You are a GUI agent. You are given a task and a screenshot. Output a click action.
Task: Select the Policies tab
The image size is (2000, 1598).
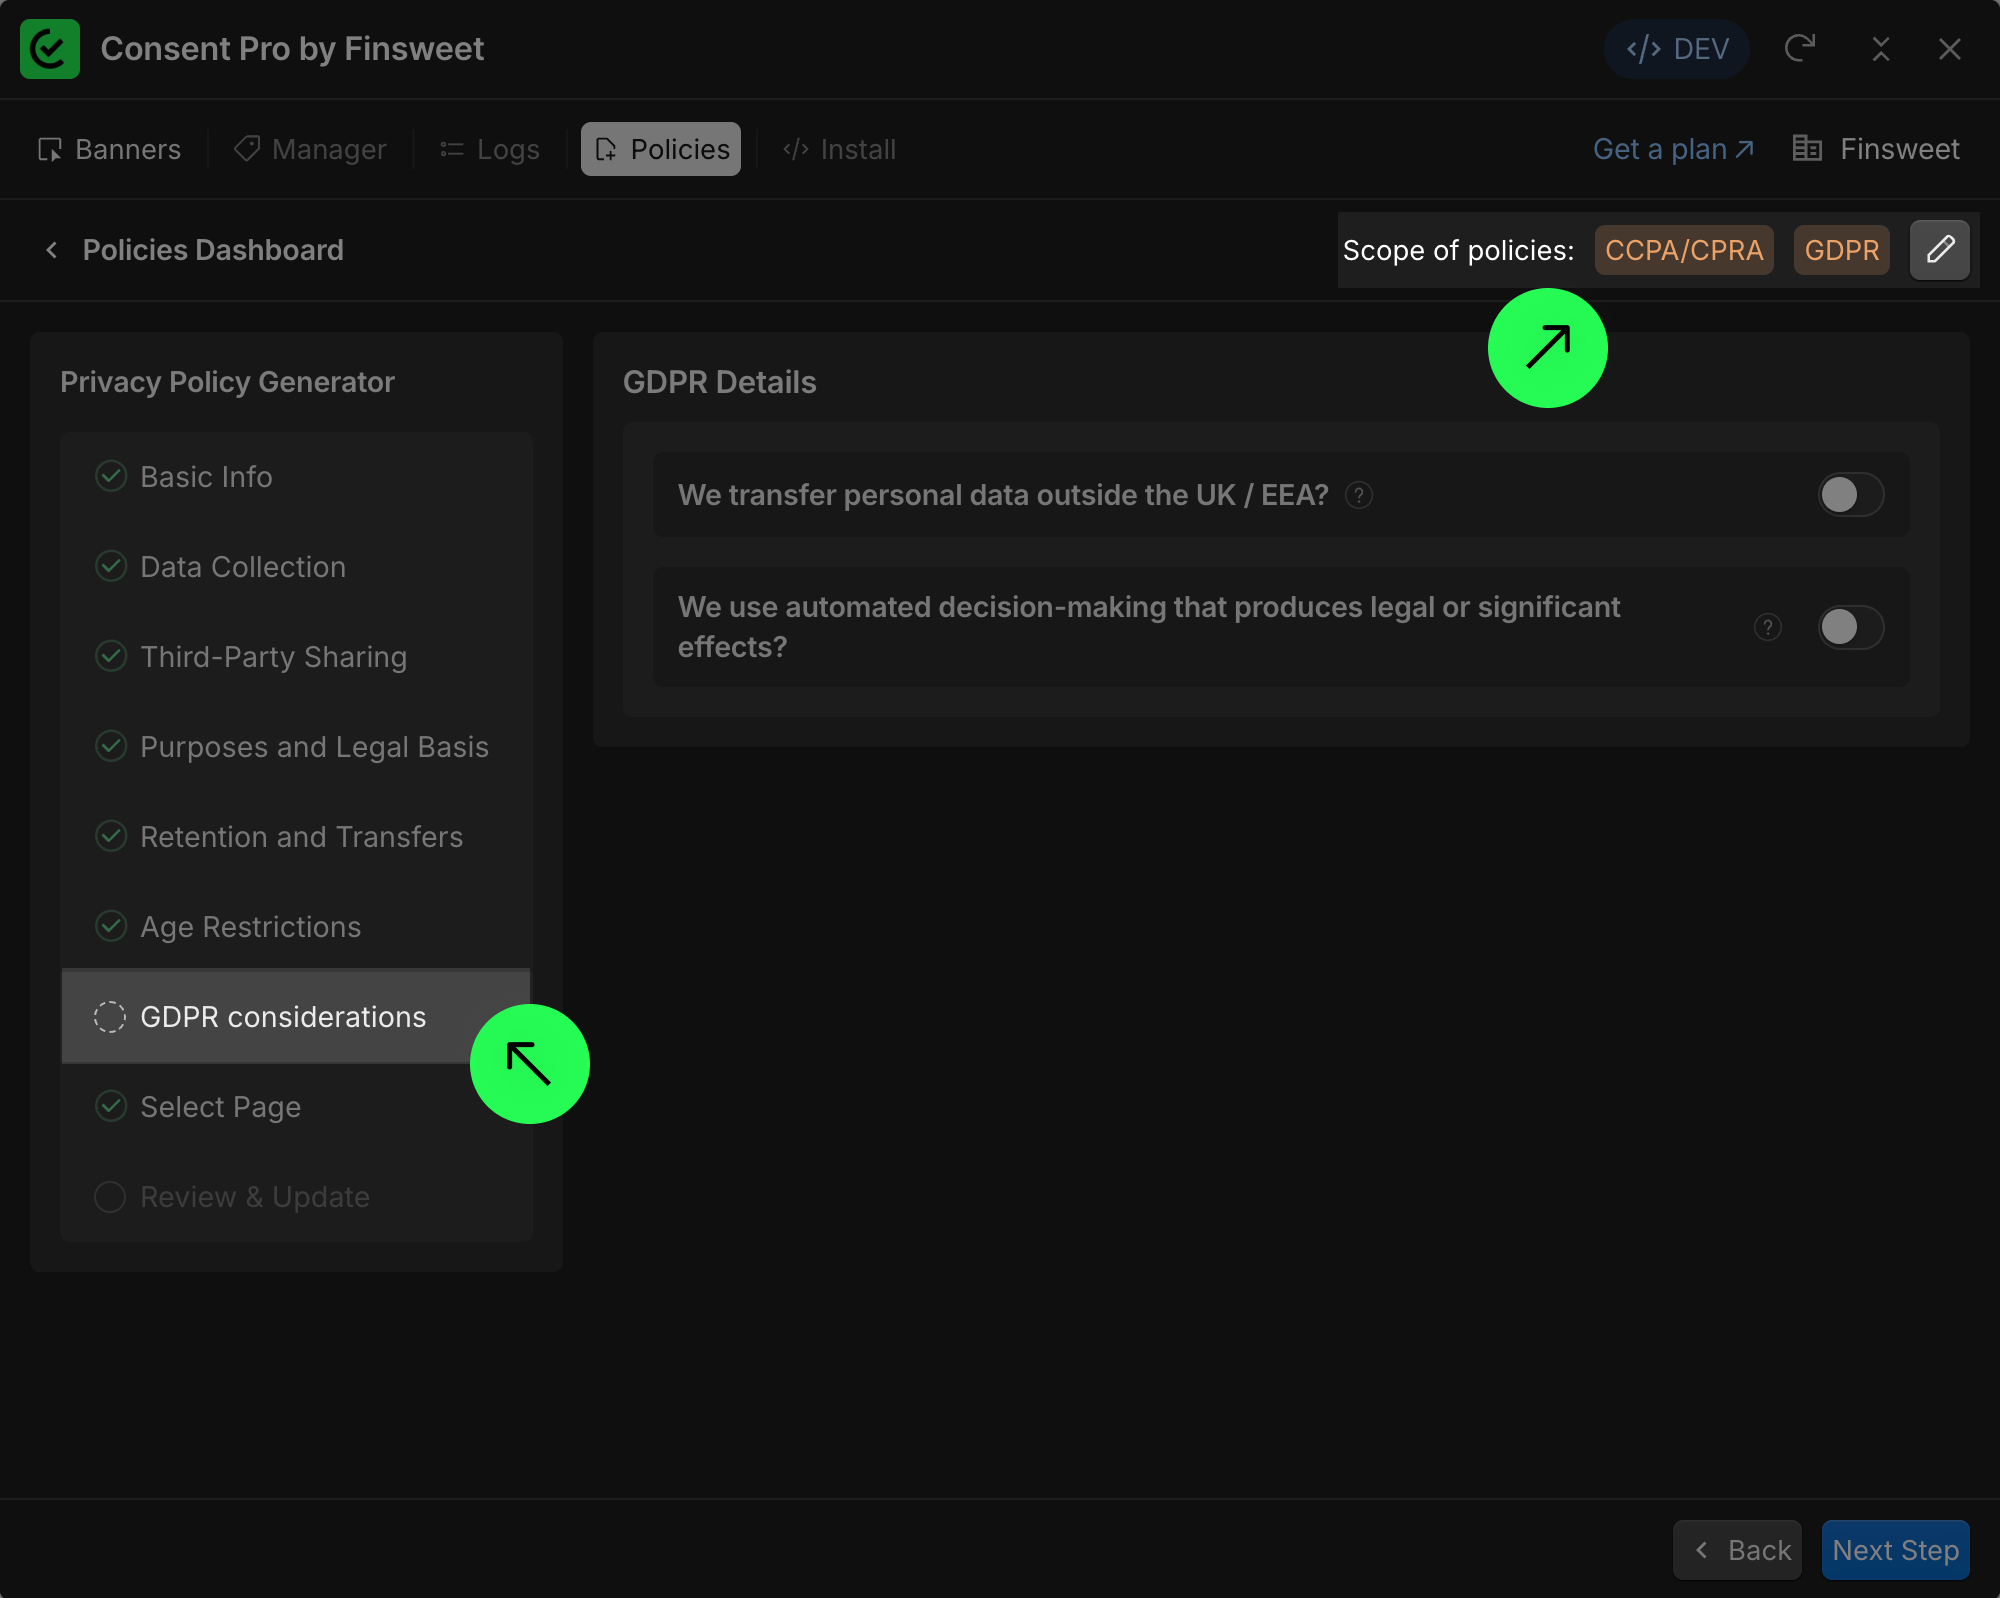[661, 149]
